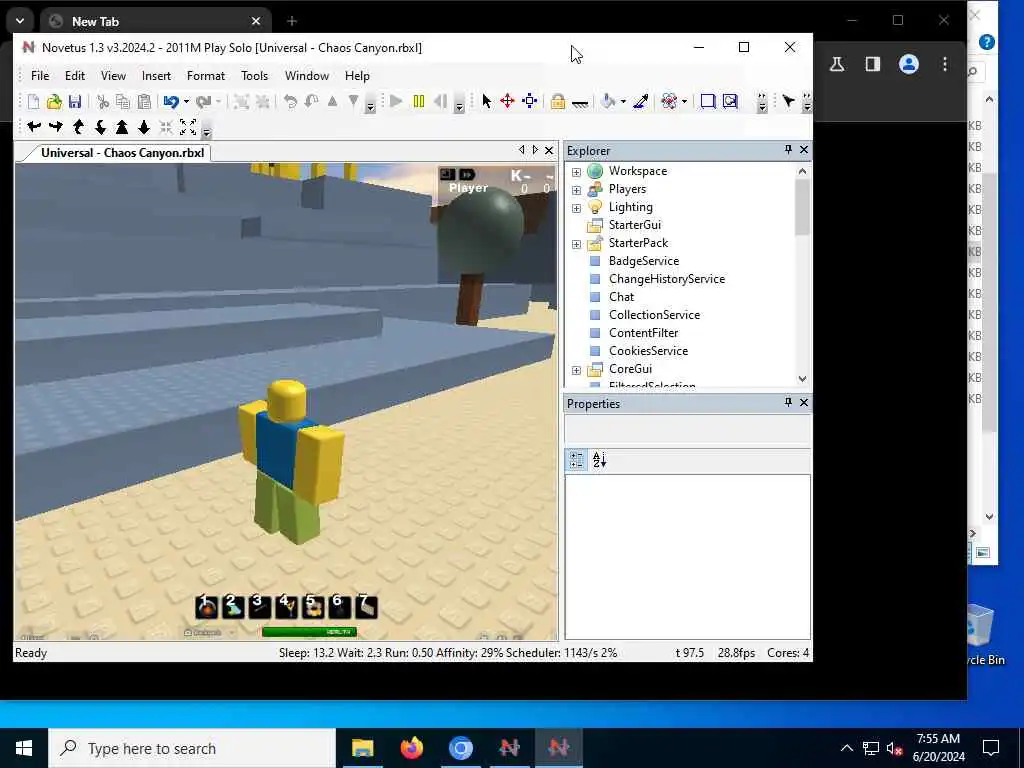The image size is (1024, 768).
Task: Pin the Explorer panel
Action: click(x=788, y=150)
